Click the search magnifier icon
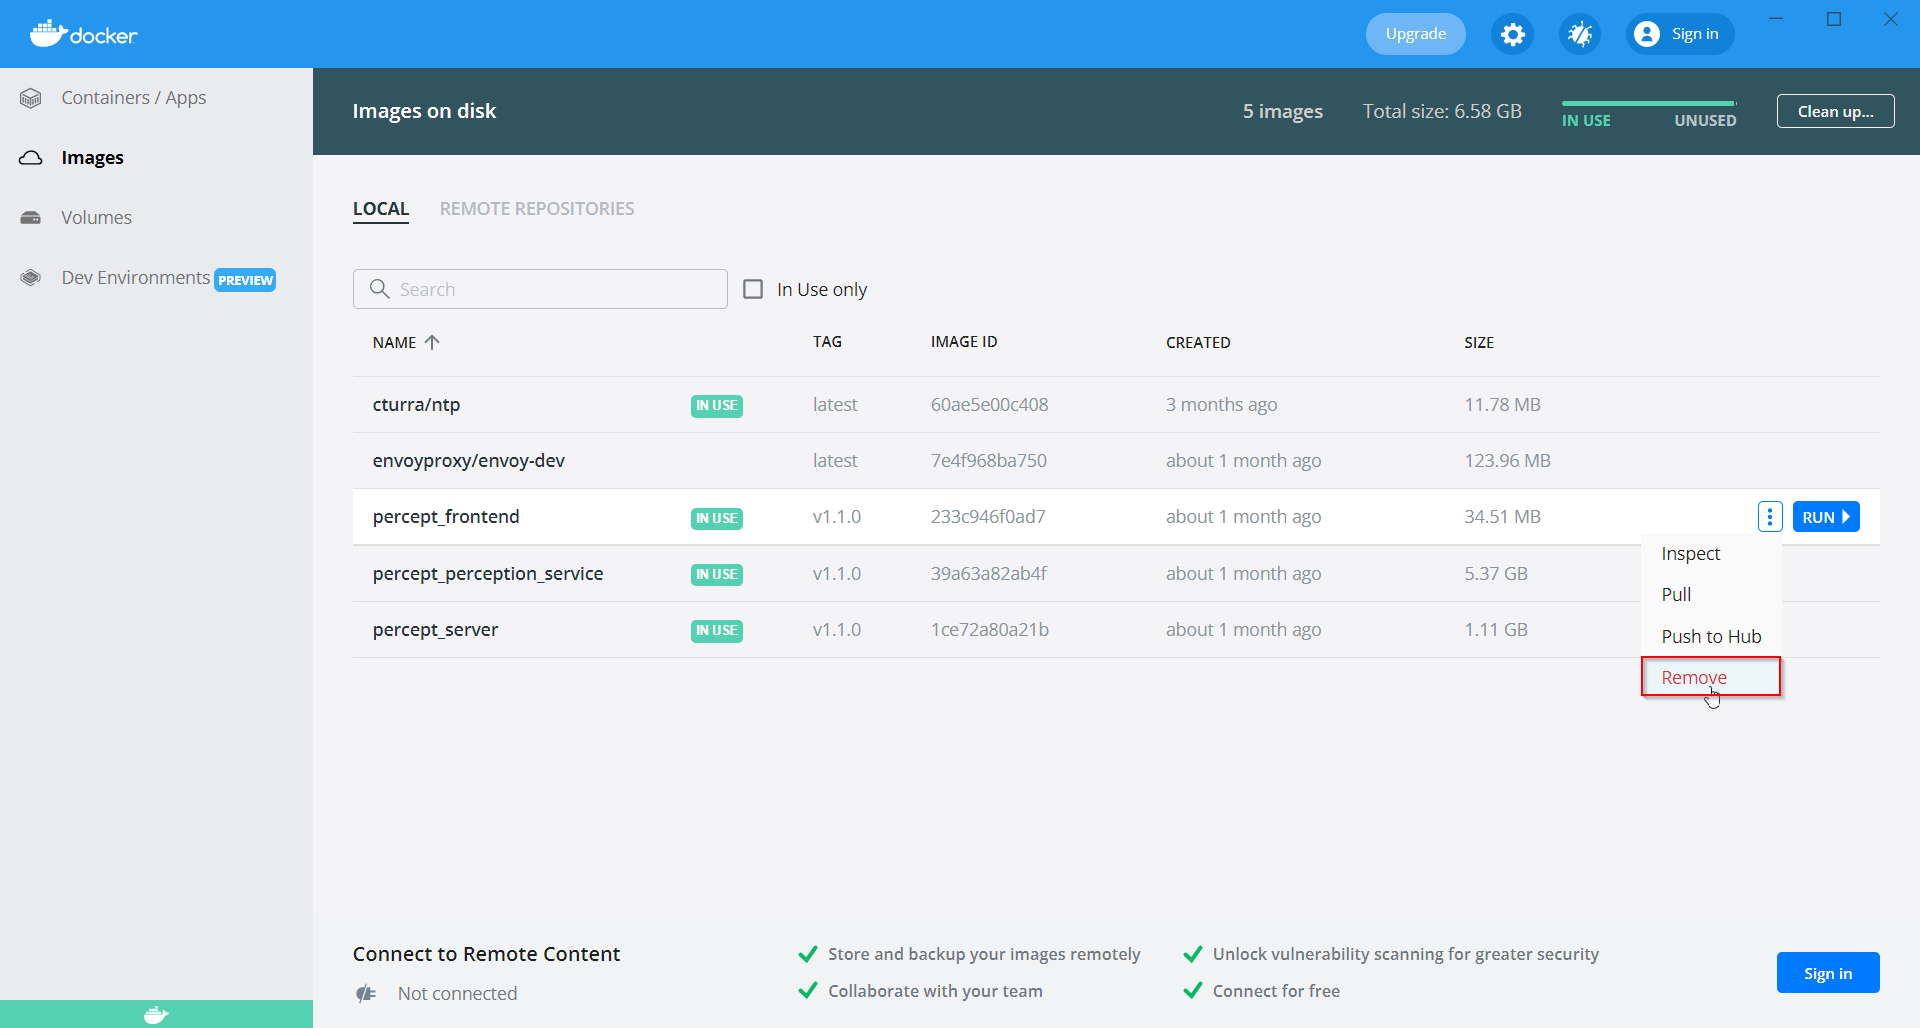This screenshot has height=1028, width=1920. [x=379, y=289]
